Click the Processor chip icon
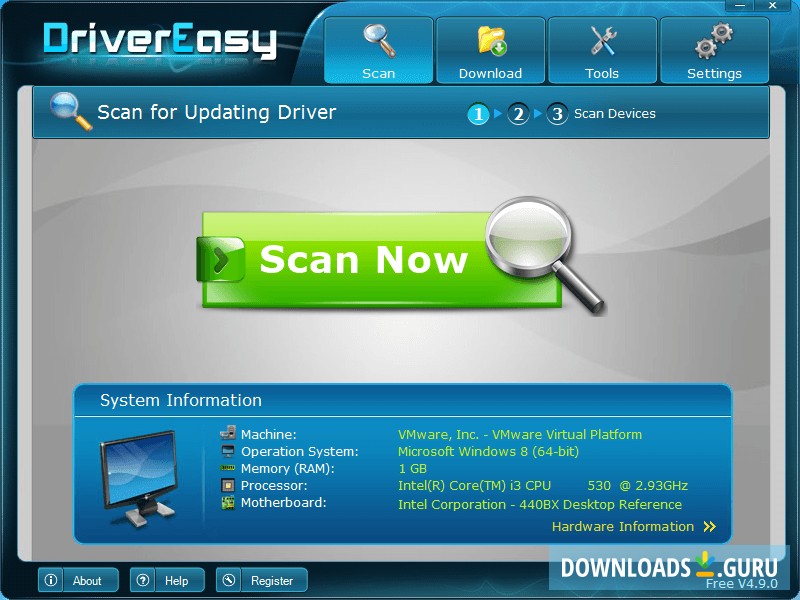800x600 pixels. click(x=228, y=485)
